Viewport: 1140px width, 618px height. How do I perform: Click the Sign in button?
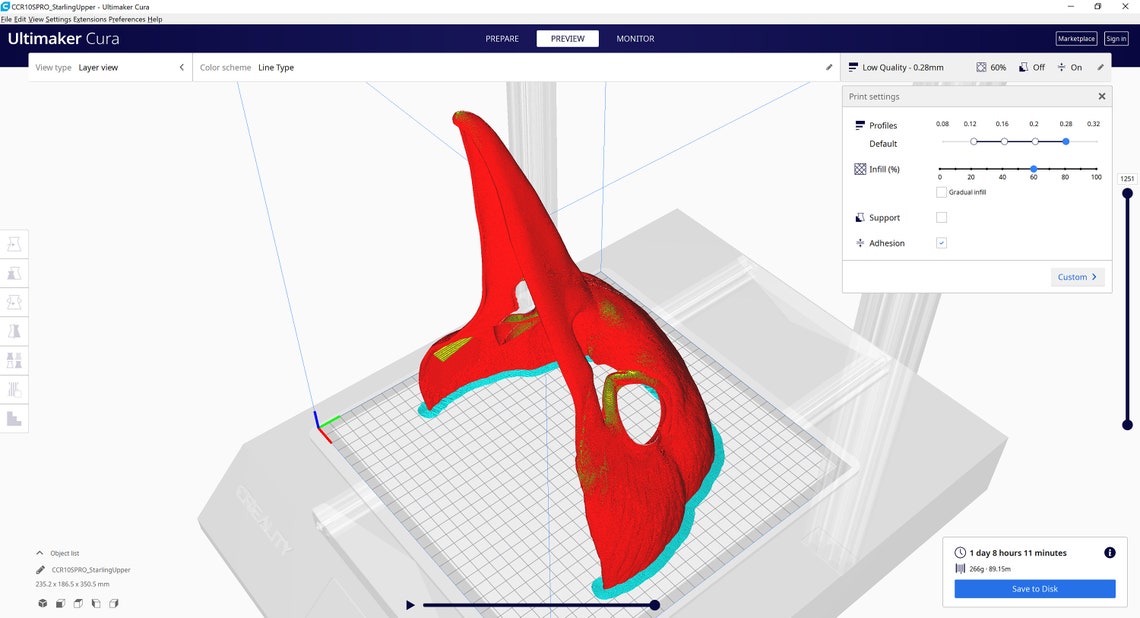tap(1115, 38)
